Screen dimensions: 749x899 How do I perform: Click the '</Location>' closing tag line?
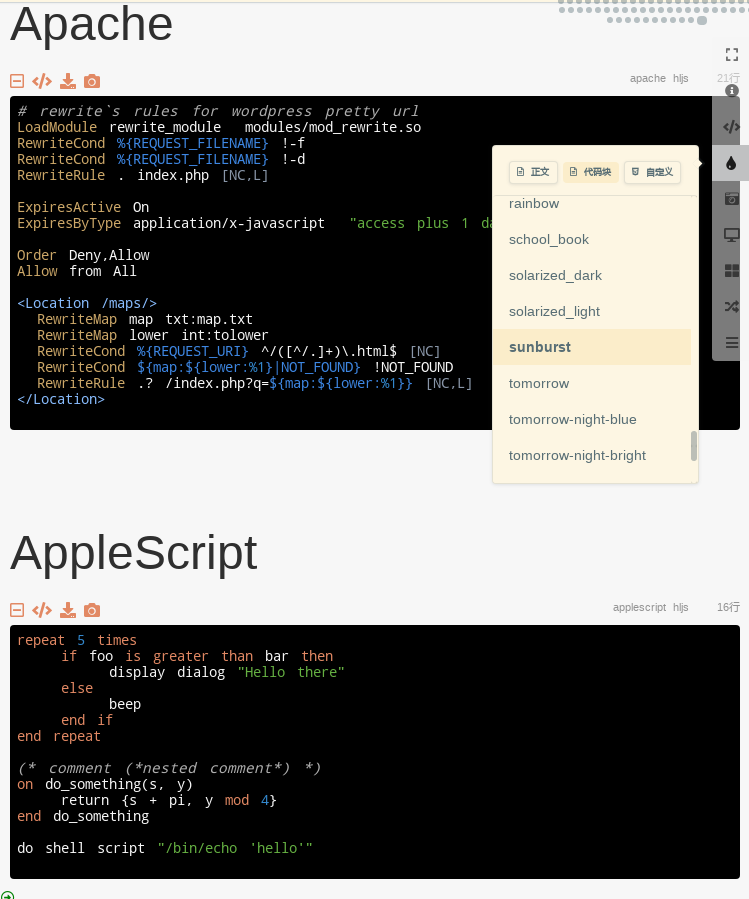(x=61, y=400)
